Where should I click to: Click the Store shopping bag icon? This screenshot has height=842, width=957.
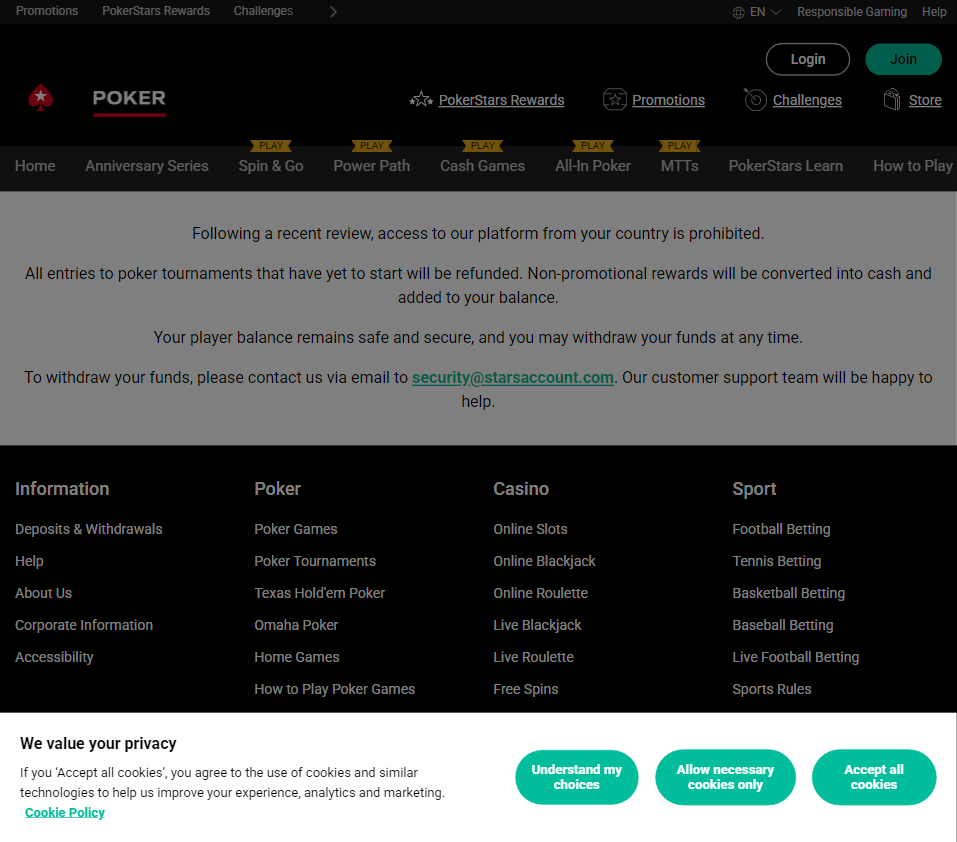tap(892, 99)
